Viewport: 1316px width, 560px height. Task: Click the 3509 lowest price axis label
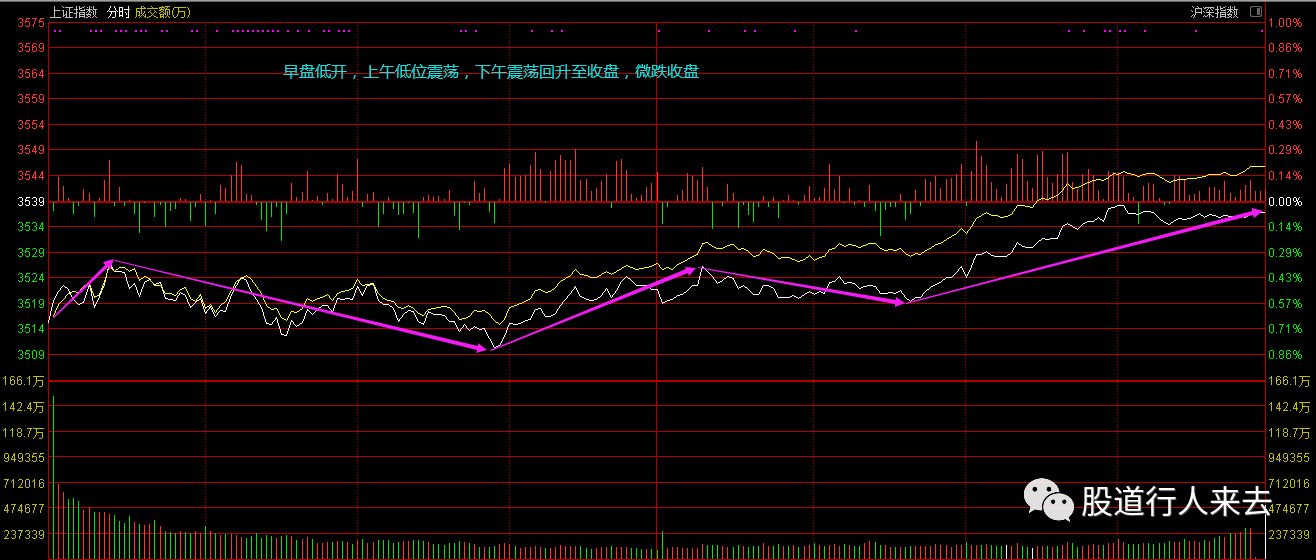[31, 355]
